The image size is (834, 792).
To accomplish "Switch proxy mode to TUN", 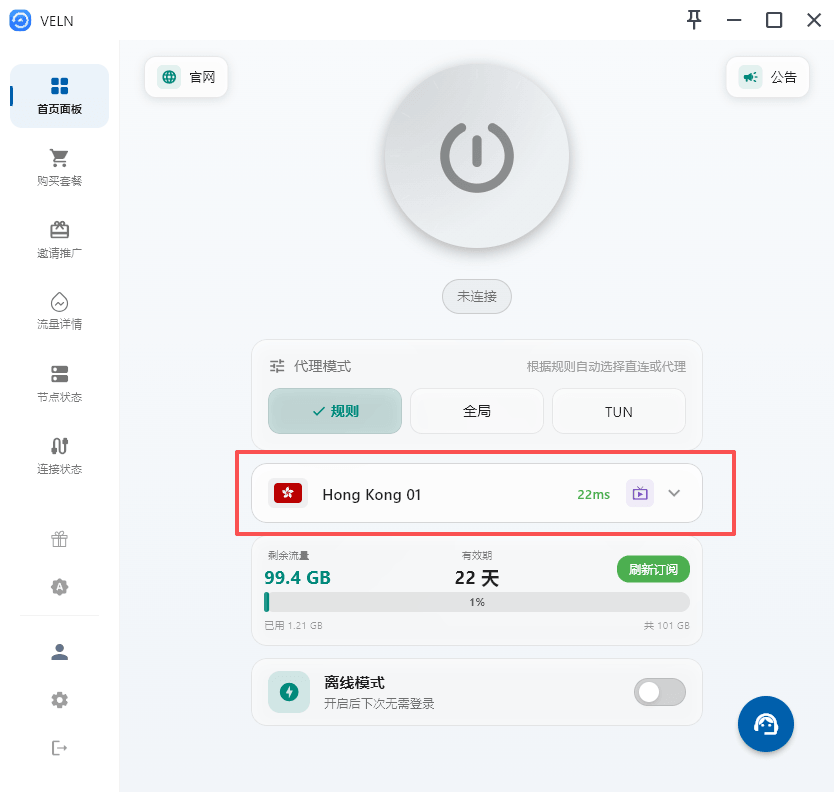I will 618,411.
